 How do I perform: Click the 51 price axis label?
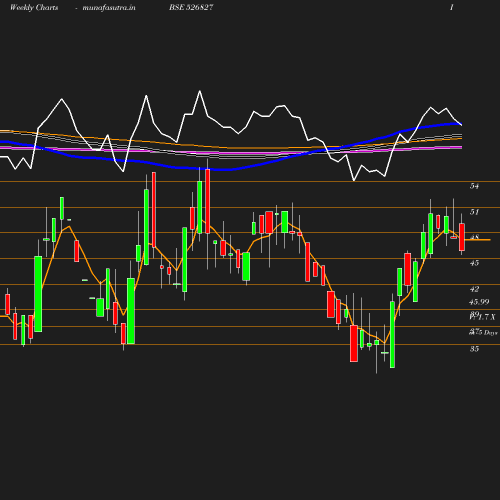[474, 212]
